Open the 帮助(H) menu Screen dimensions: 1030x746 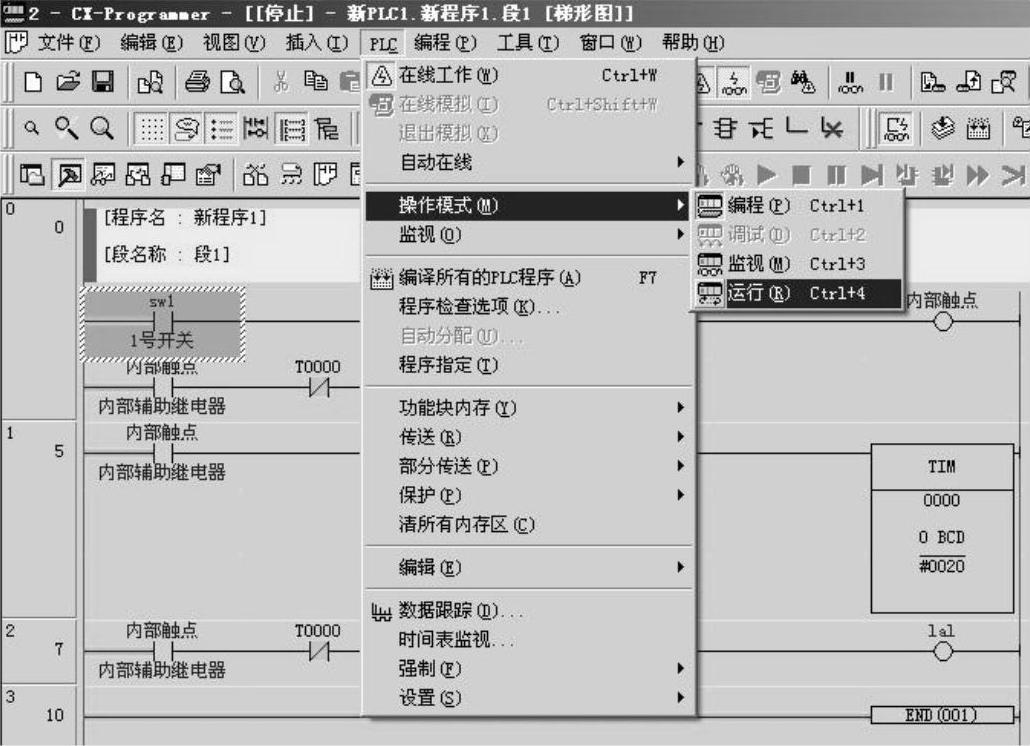(x=693, y=43)
